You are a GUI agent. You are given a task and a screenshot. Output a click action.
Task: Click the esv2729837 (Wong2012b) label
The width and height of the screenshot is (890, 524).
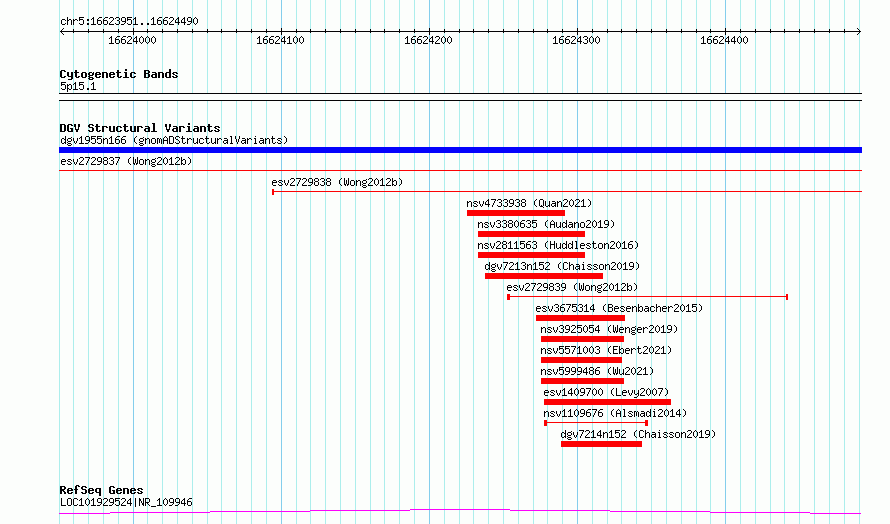click(x=126, y=161)
